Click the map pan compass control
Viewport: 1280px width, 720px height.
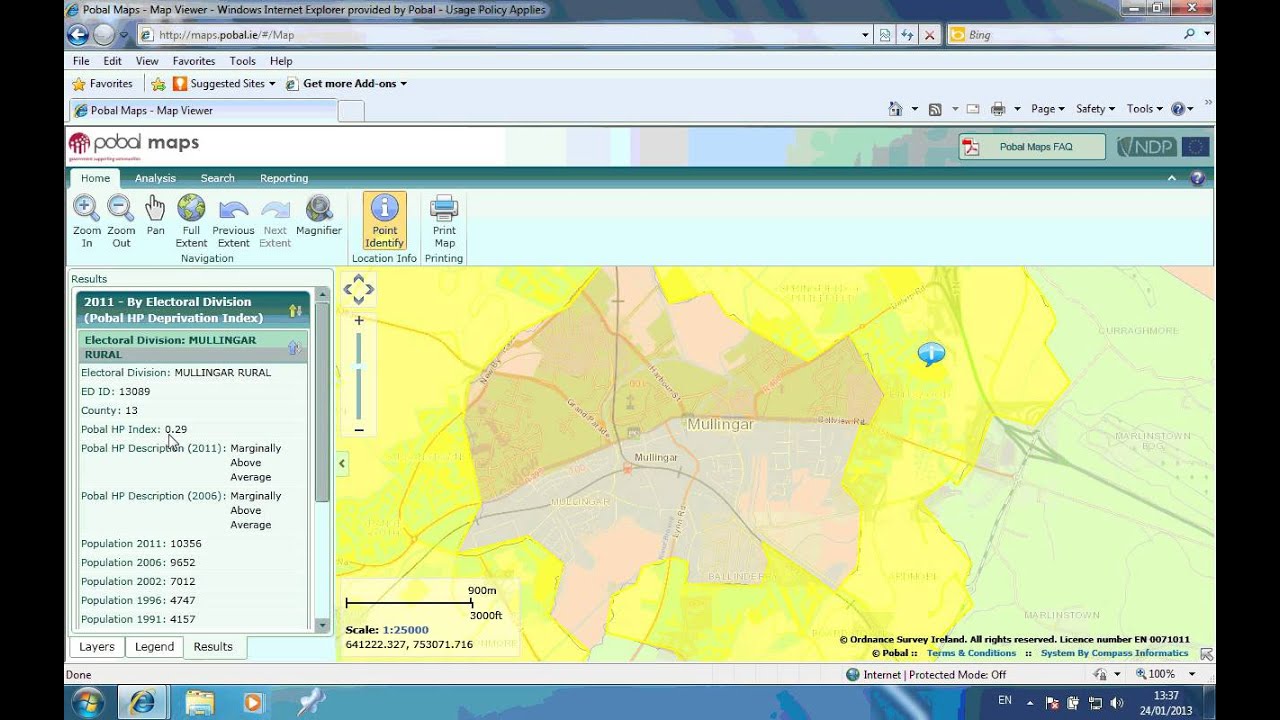(x=358, y=290)
